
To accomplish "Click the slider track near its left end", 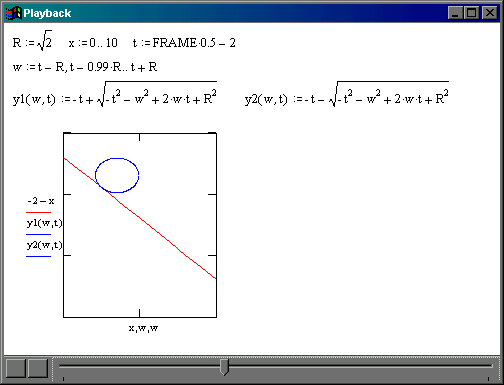I will (72, 366).
